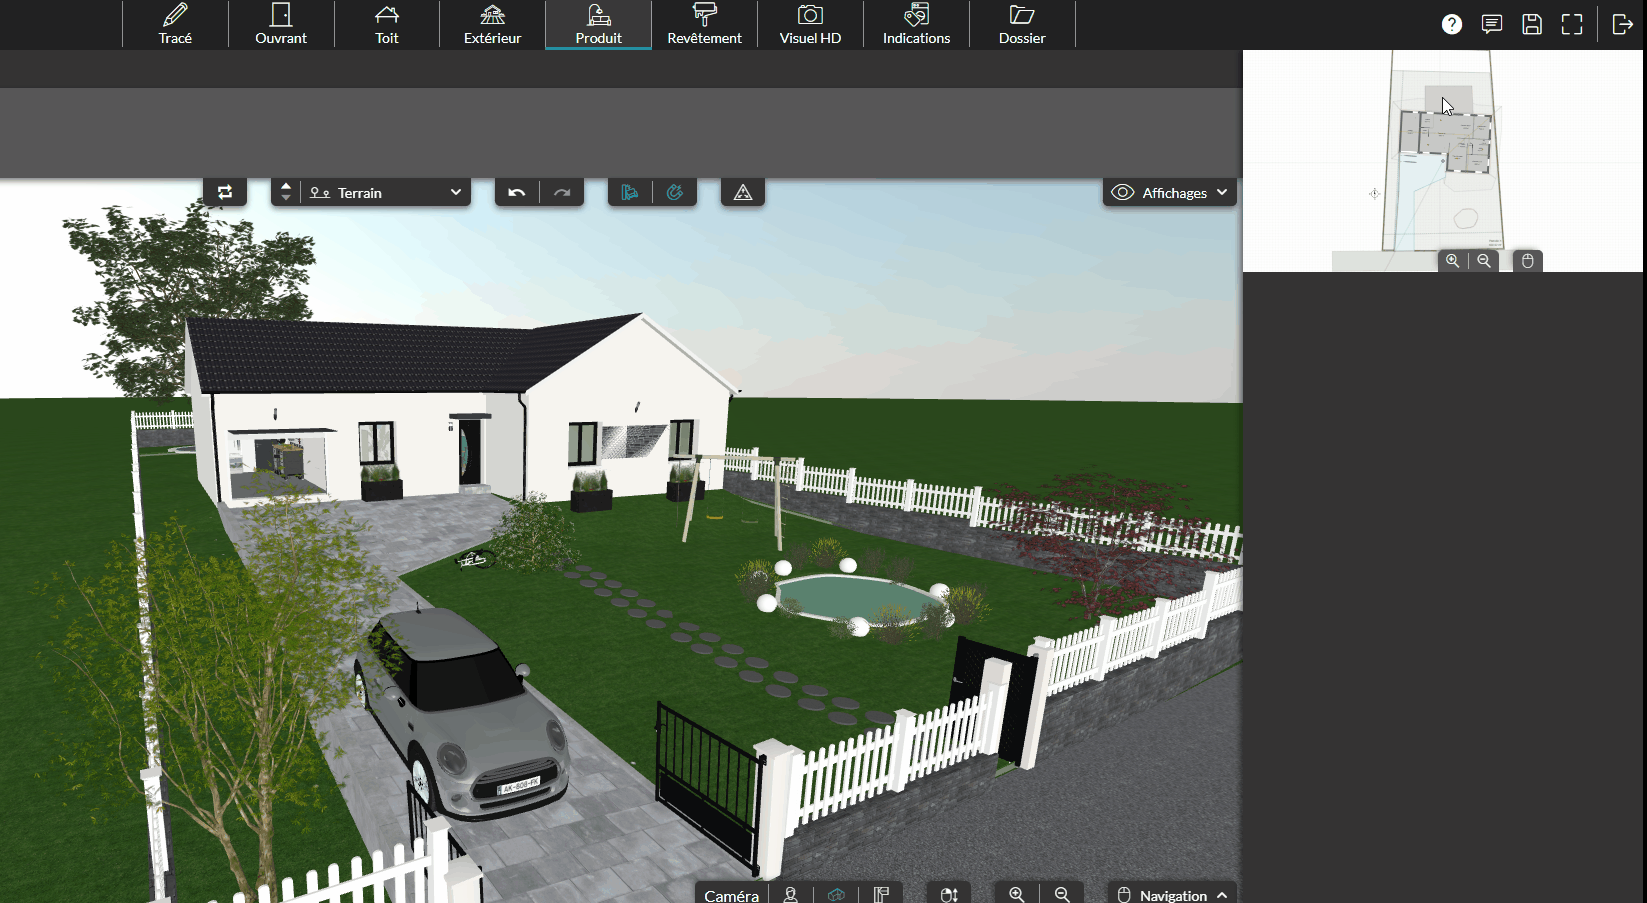Toggle fullscreen mode
1647x903 pixels.
point(1572,24)
